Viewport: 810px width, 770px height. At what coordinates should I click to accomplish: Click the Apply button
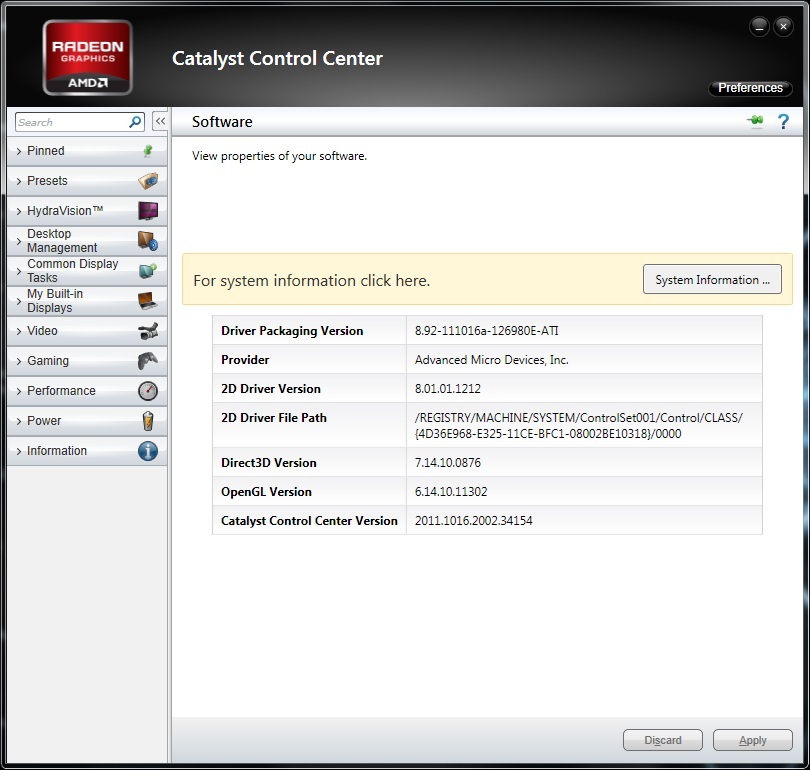[x=753, y=740]
